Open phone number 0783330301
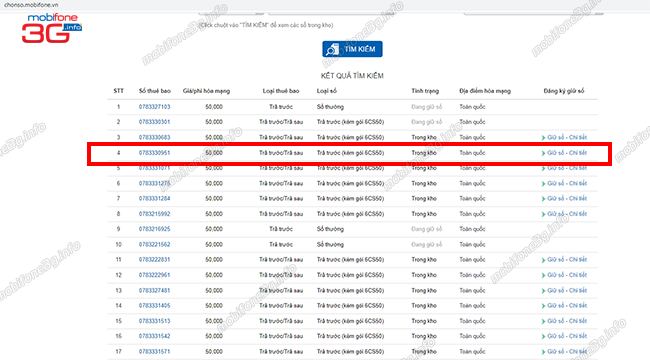This screenshot has height=360, width=650. (154, 122)
